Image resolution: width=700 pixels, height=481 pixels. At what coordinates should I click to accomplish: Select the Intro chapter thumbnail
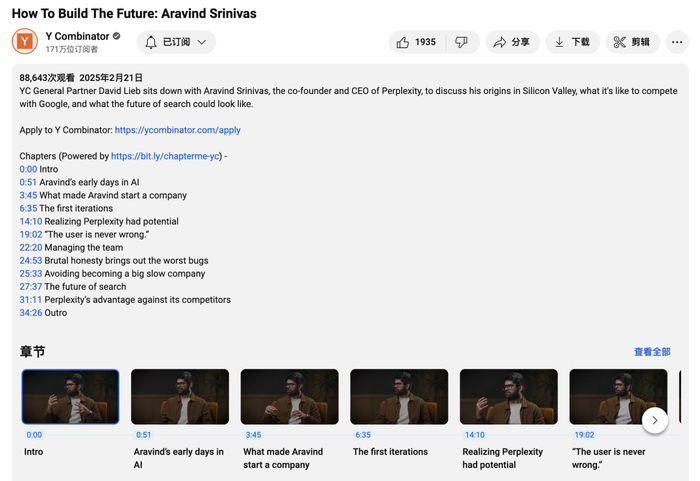pos(70,397)
